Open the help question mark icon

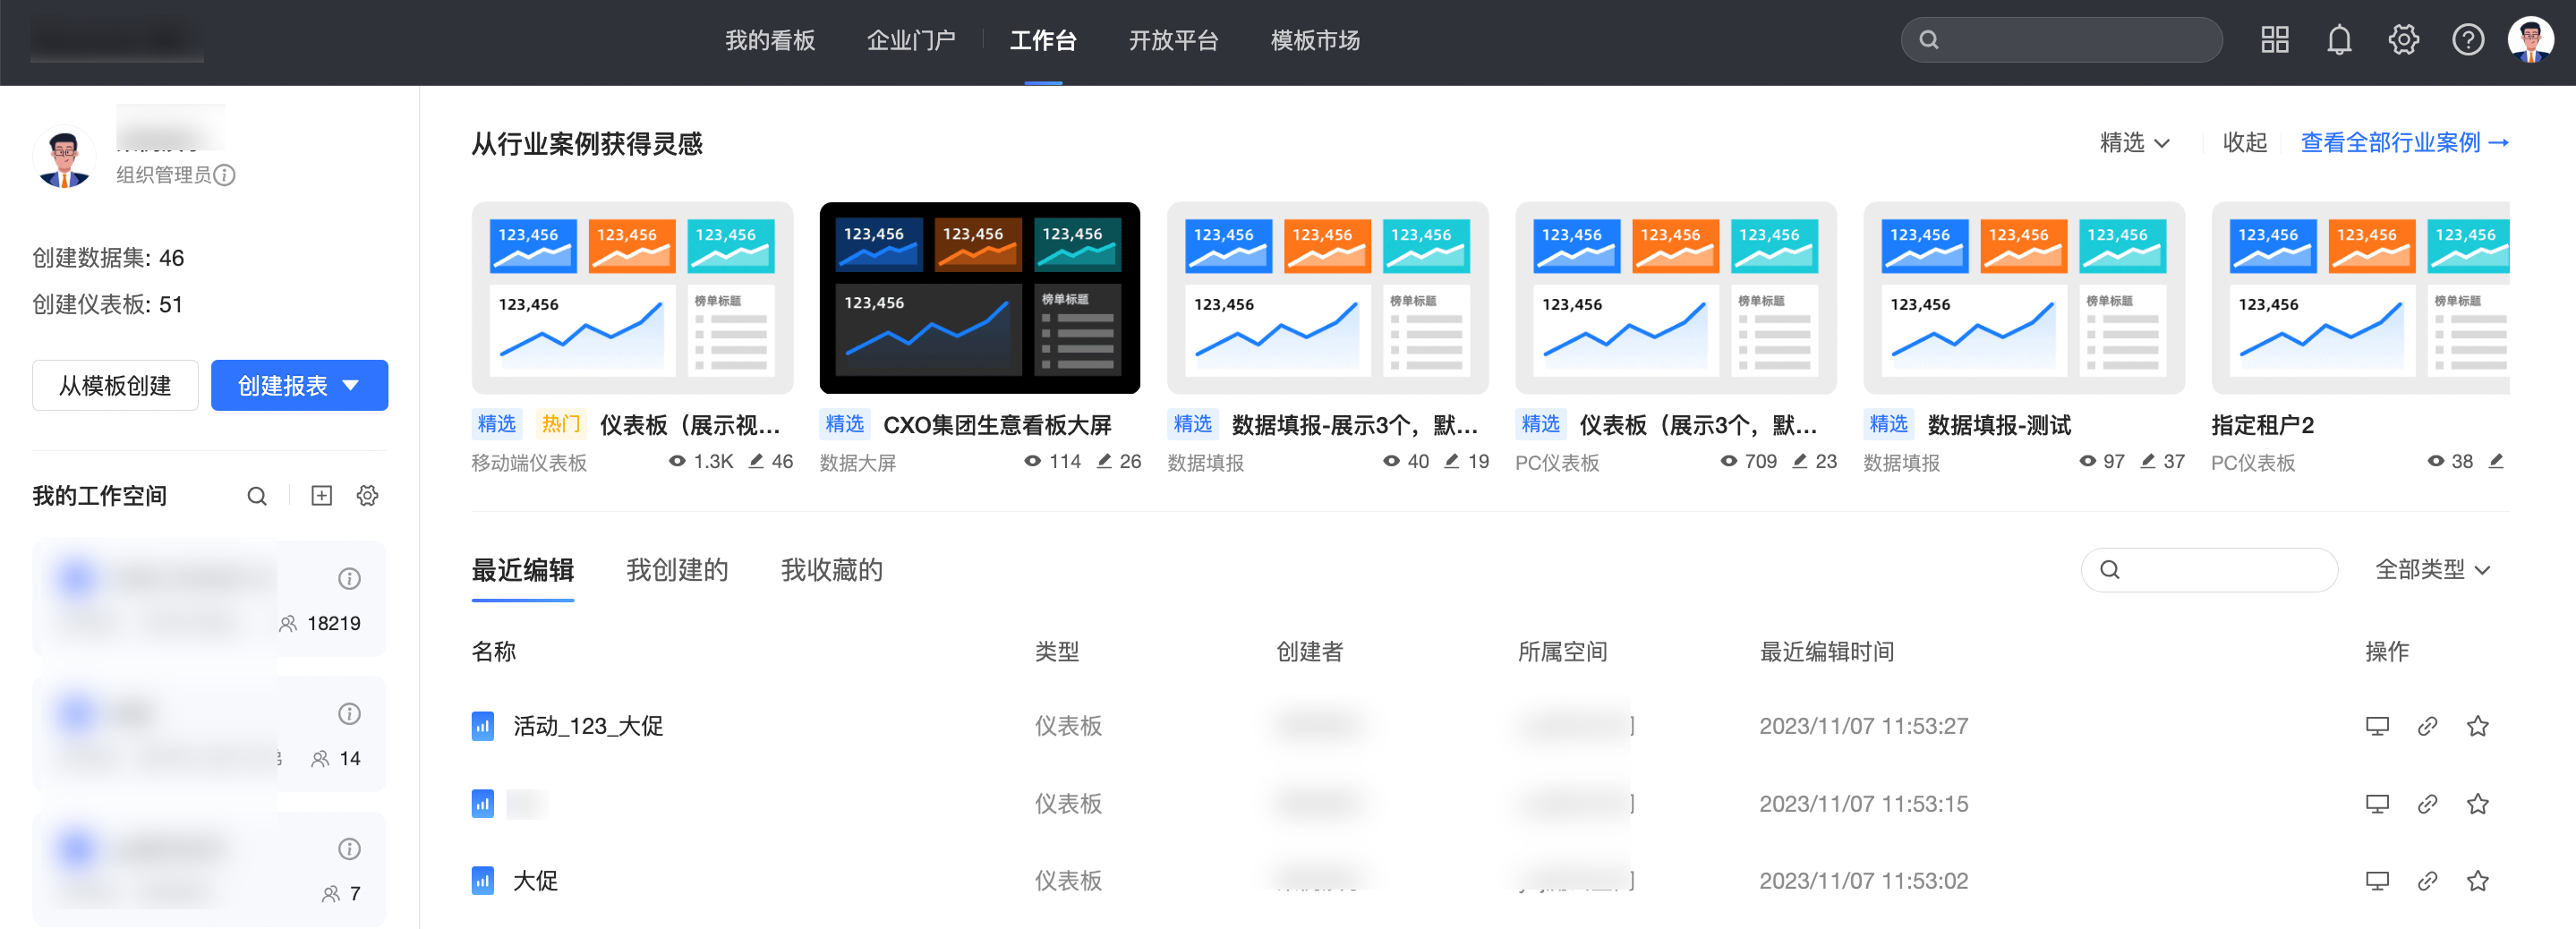[x=2467, y=40]
